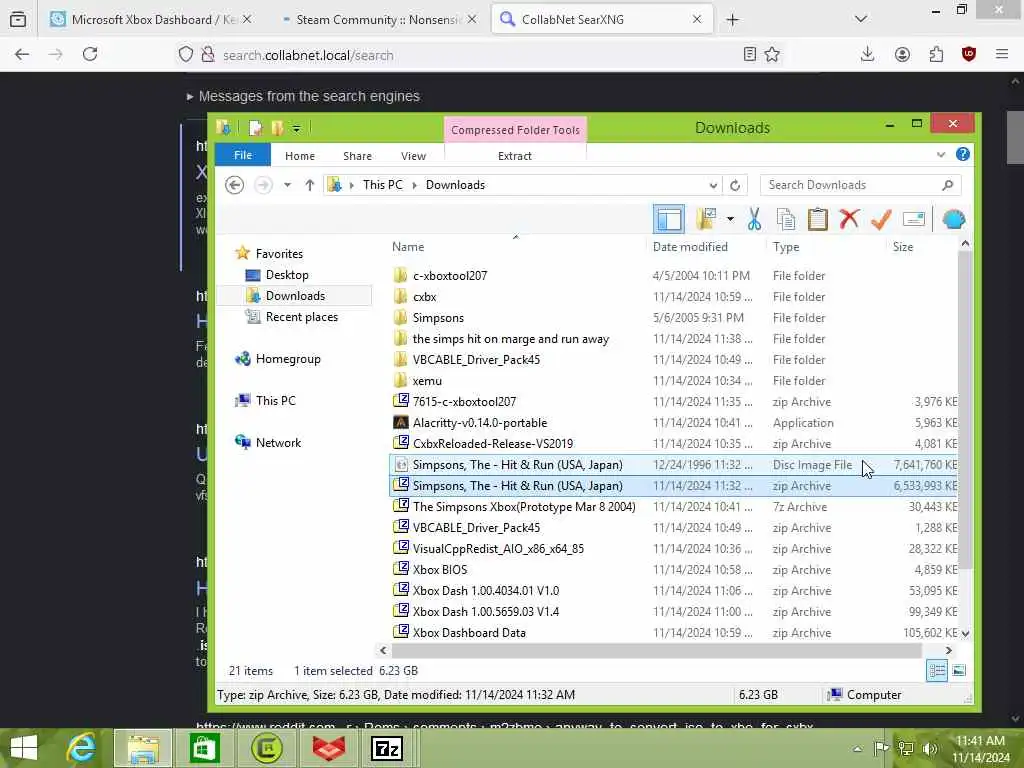Expand the Explorer ribbon chevron

(940, 155)
